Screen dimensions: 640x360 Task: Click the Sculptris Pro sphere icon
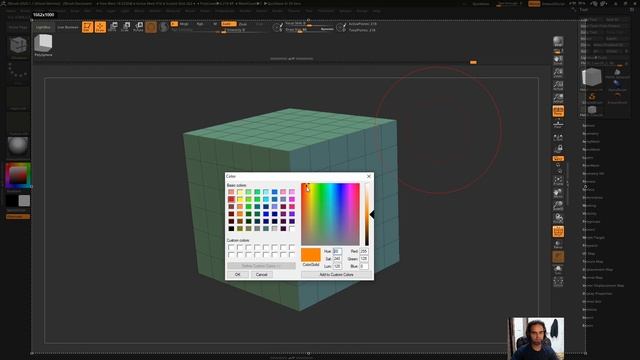(164, 27)
